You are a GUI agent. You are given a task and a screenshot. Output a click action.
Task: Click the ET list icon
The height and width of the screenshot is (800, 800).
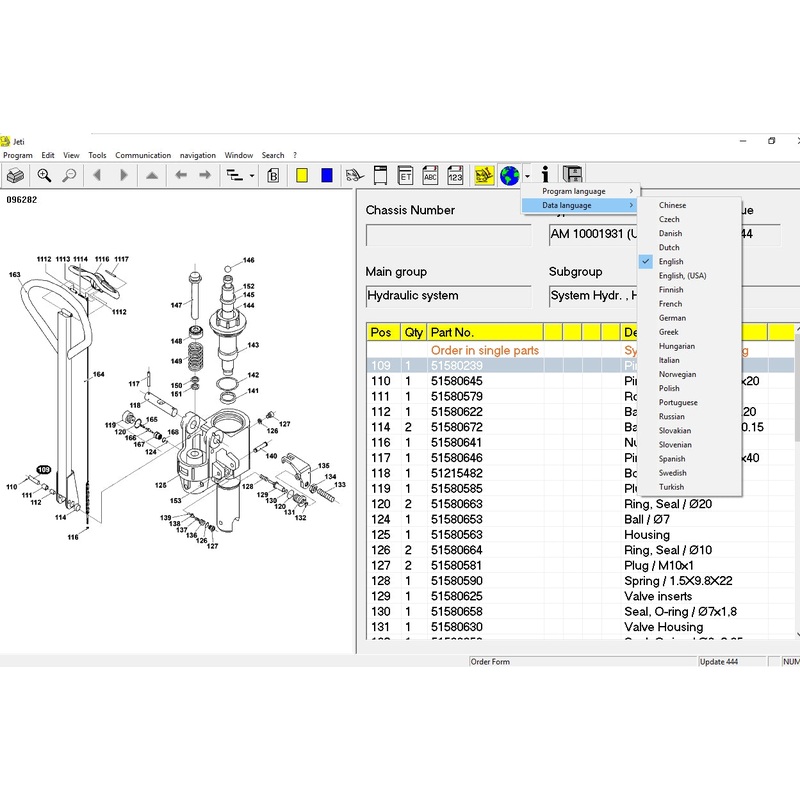pos(405,175)
